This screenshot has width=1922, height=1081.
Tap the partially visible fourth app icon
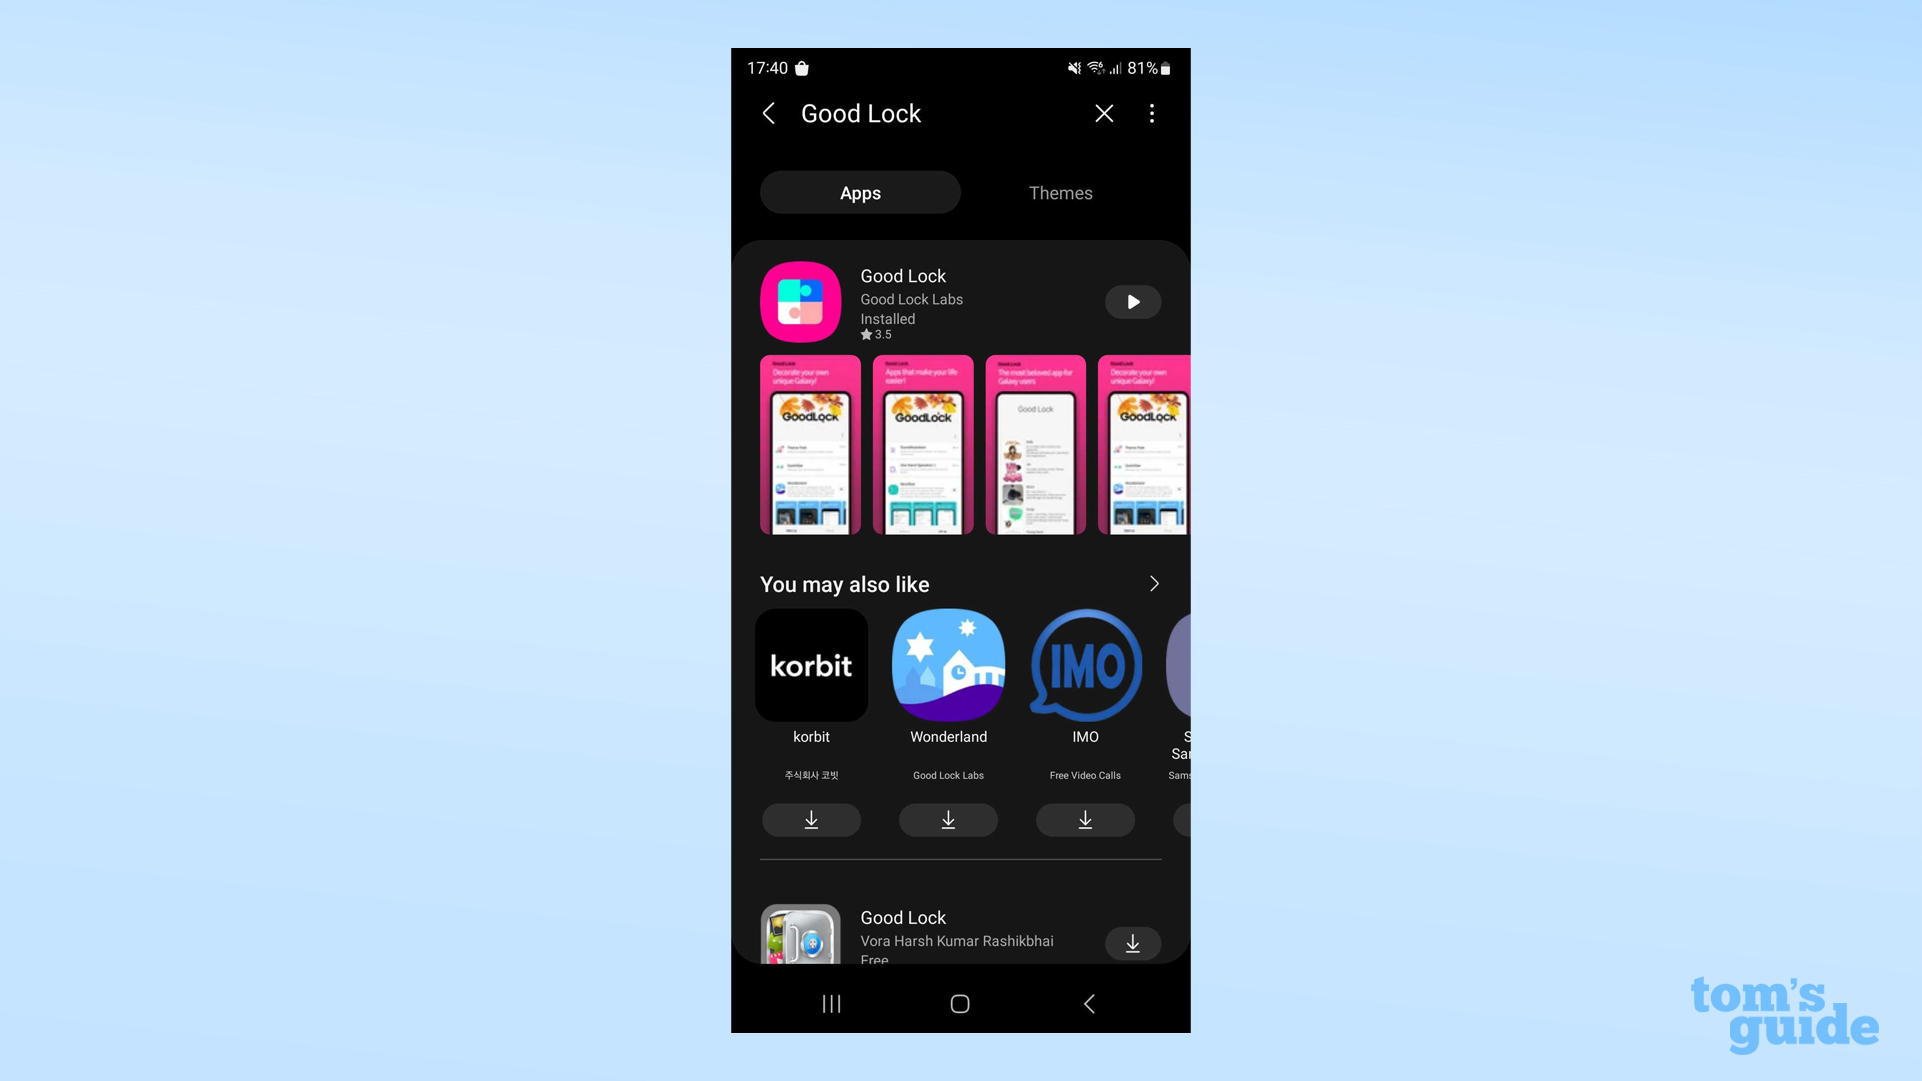tap(1179, 664)
